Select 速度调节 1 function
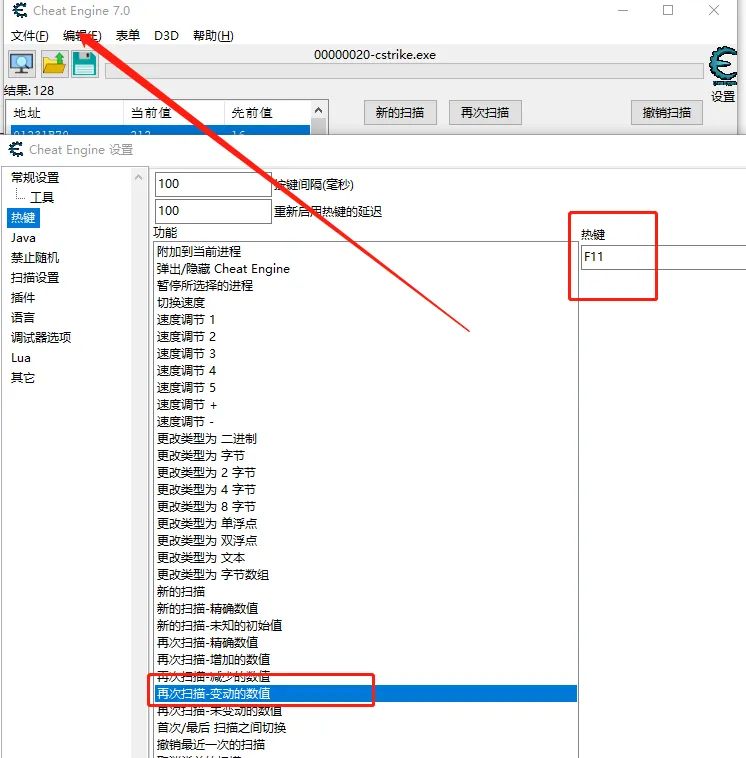Viewport: 746px width, 758px height. [x=366, y=320]
